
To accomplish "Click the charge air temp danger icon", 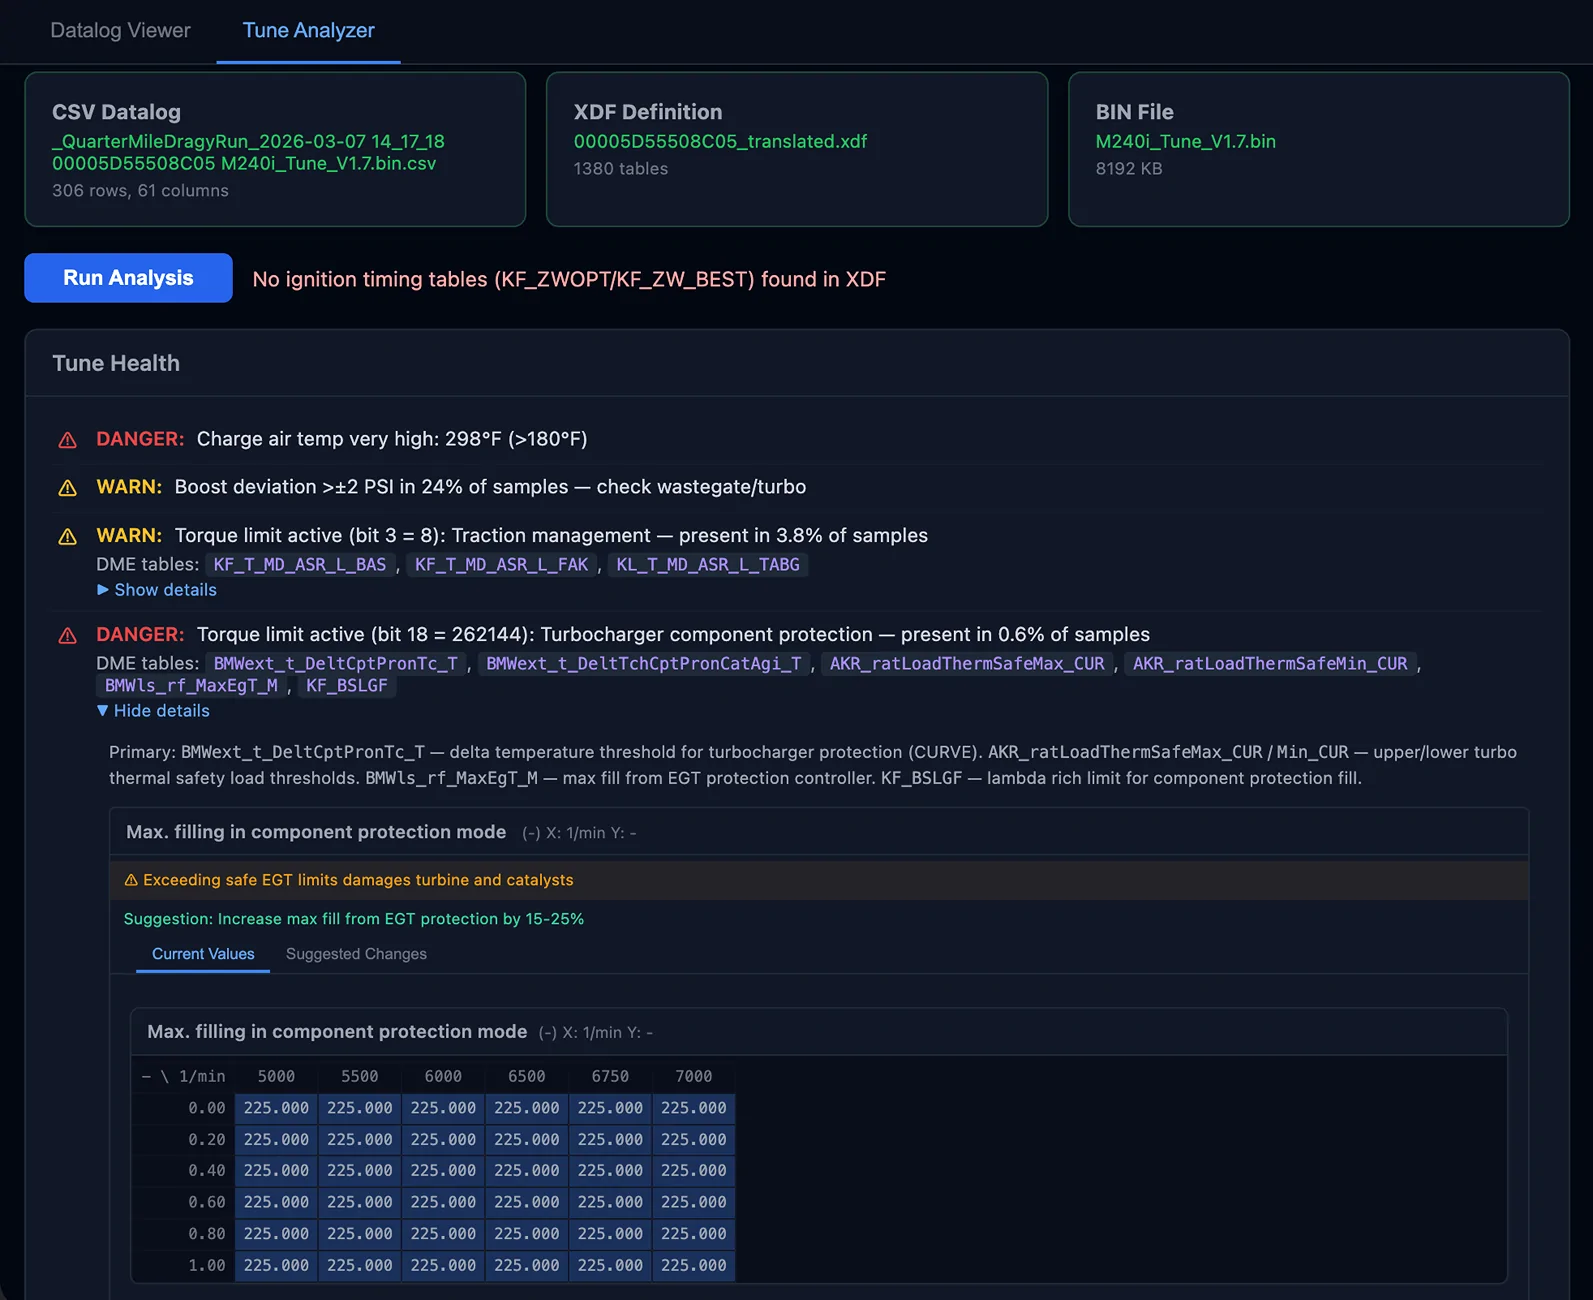I will tap(67, 440).
